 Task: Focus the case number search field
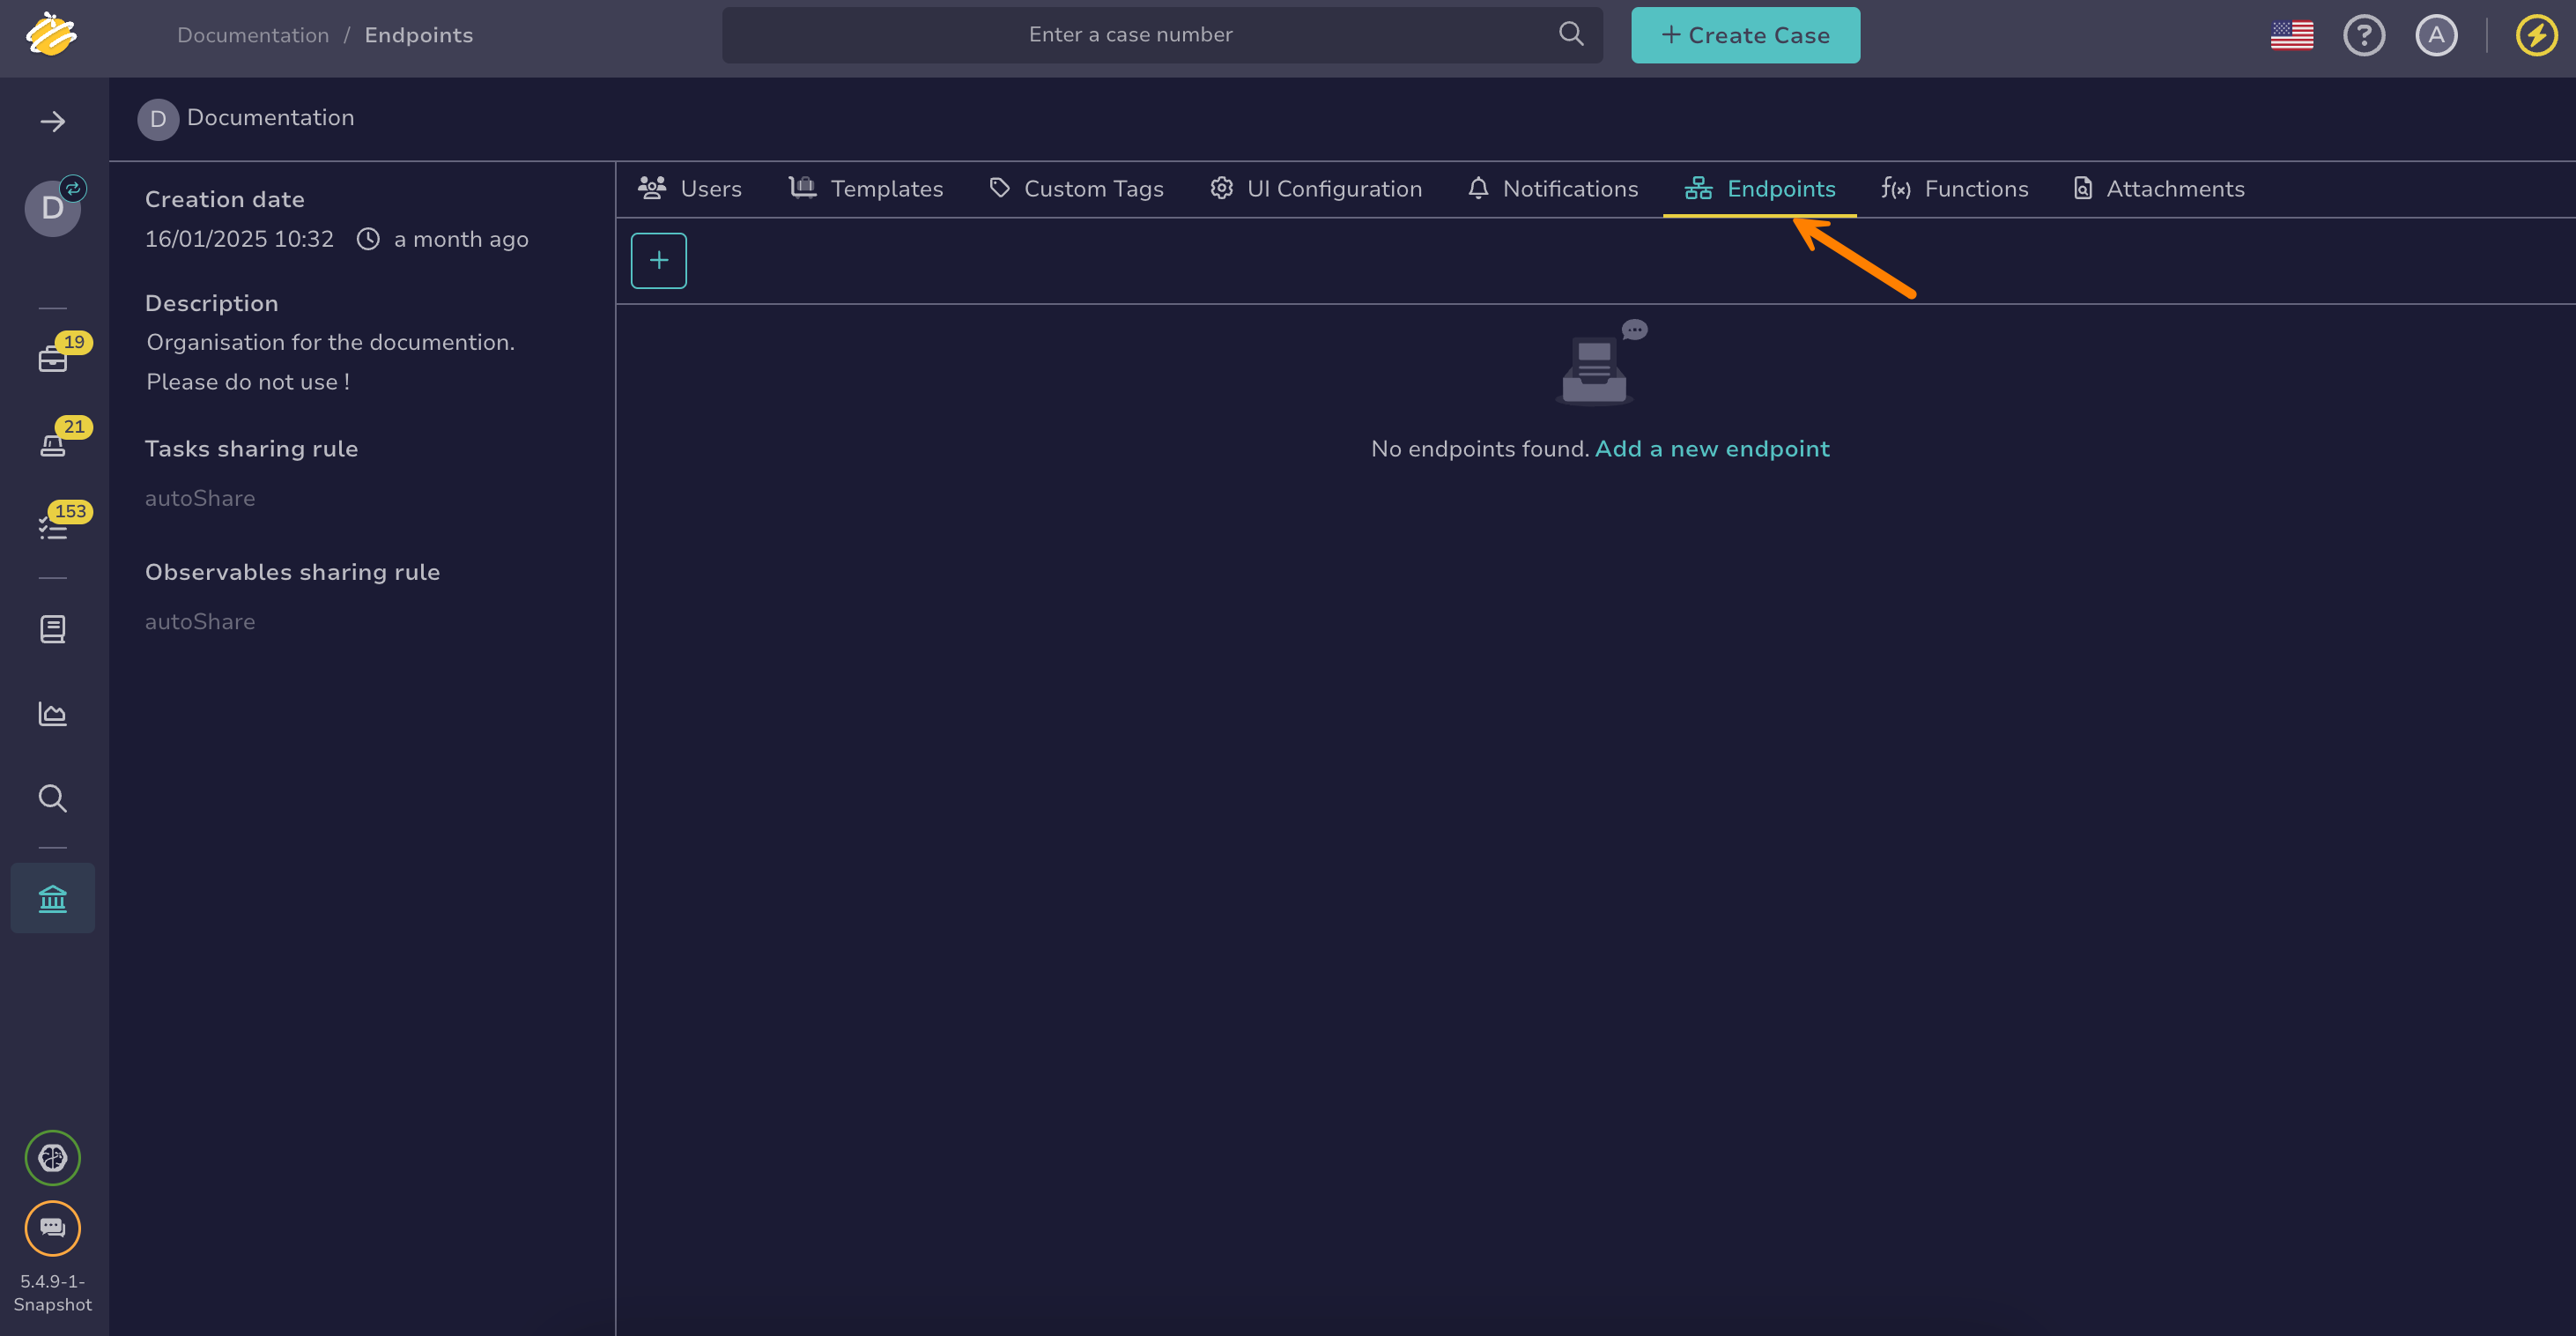point(1130,35)
